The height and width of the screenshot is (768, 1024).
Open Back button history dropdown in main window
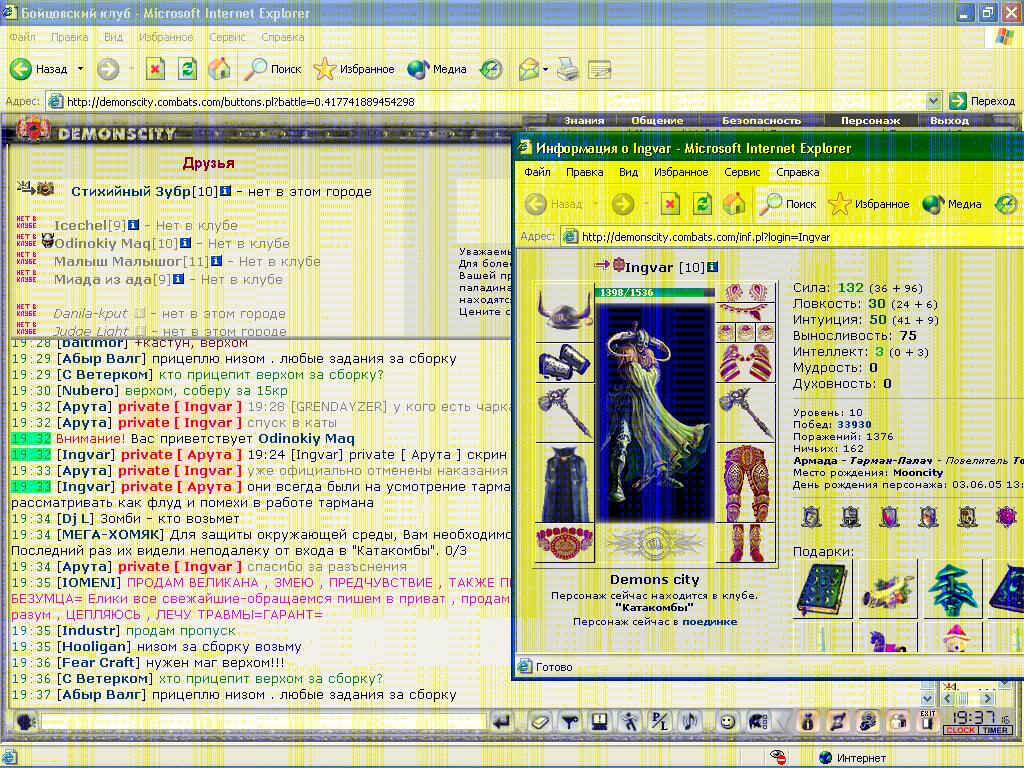80,69
